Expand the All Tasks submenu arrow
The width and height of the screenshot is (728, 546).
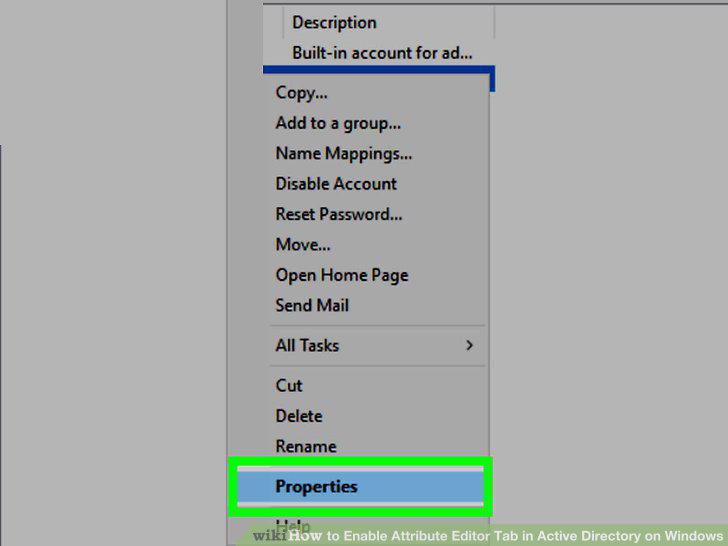pos(469,345)
